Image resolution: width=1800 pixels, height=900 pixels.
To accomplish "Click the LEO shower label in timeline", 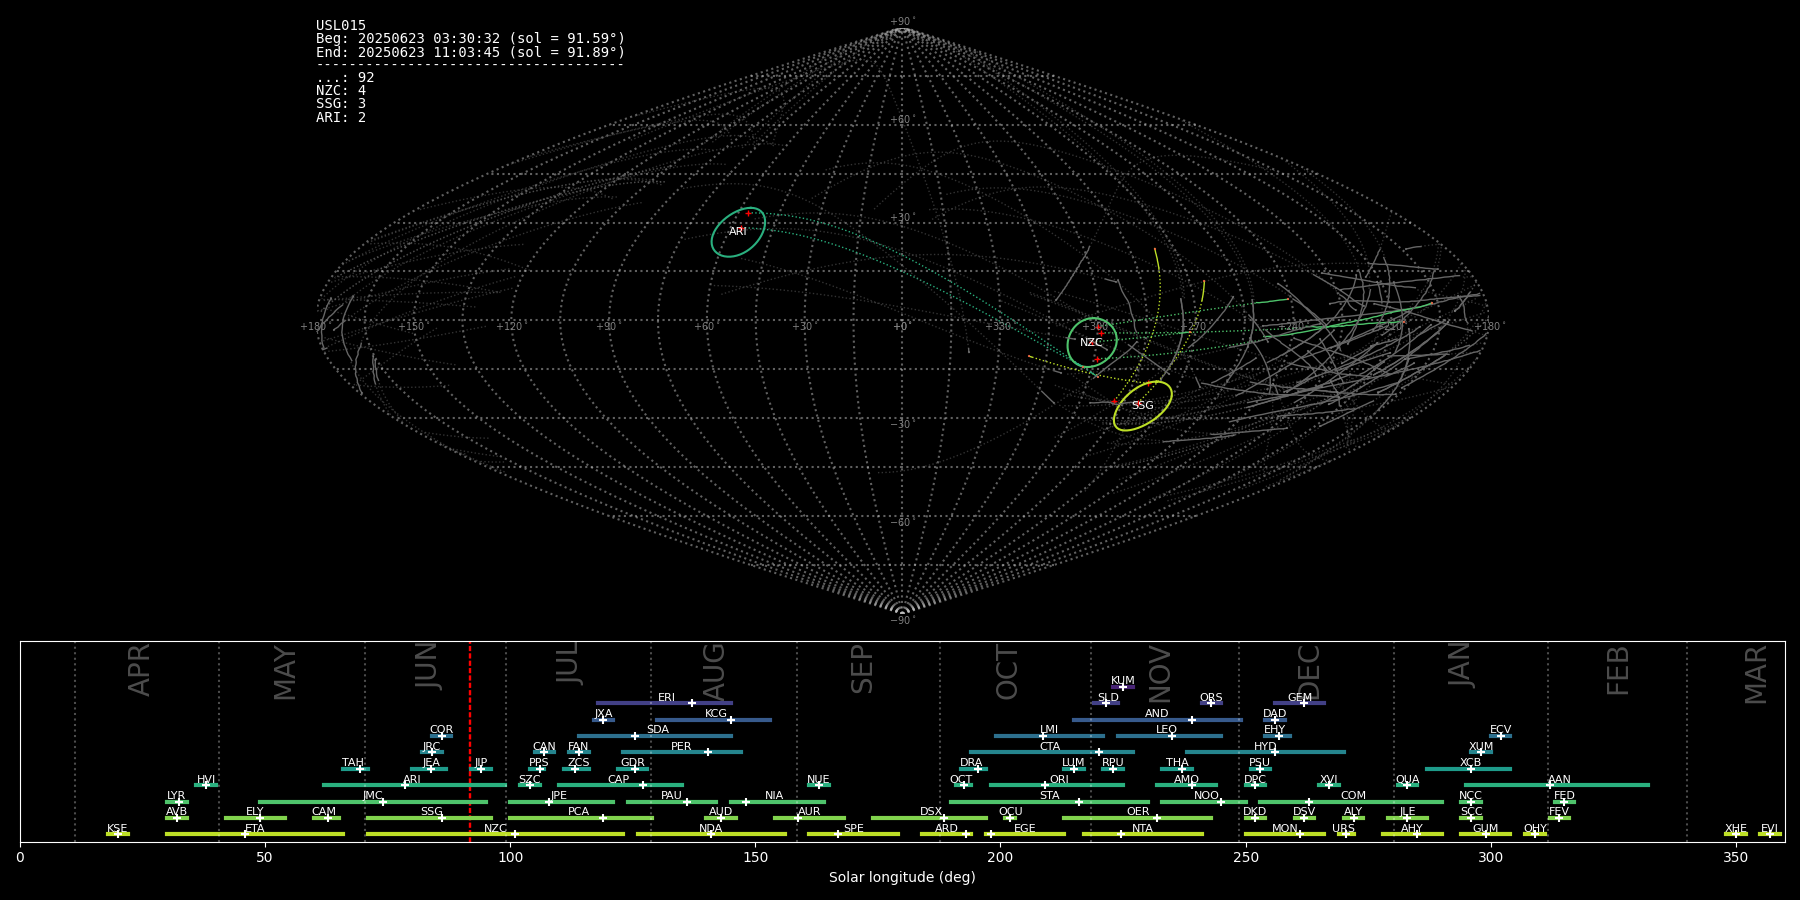I will click(x=1167, y=730).
